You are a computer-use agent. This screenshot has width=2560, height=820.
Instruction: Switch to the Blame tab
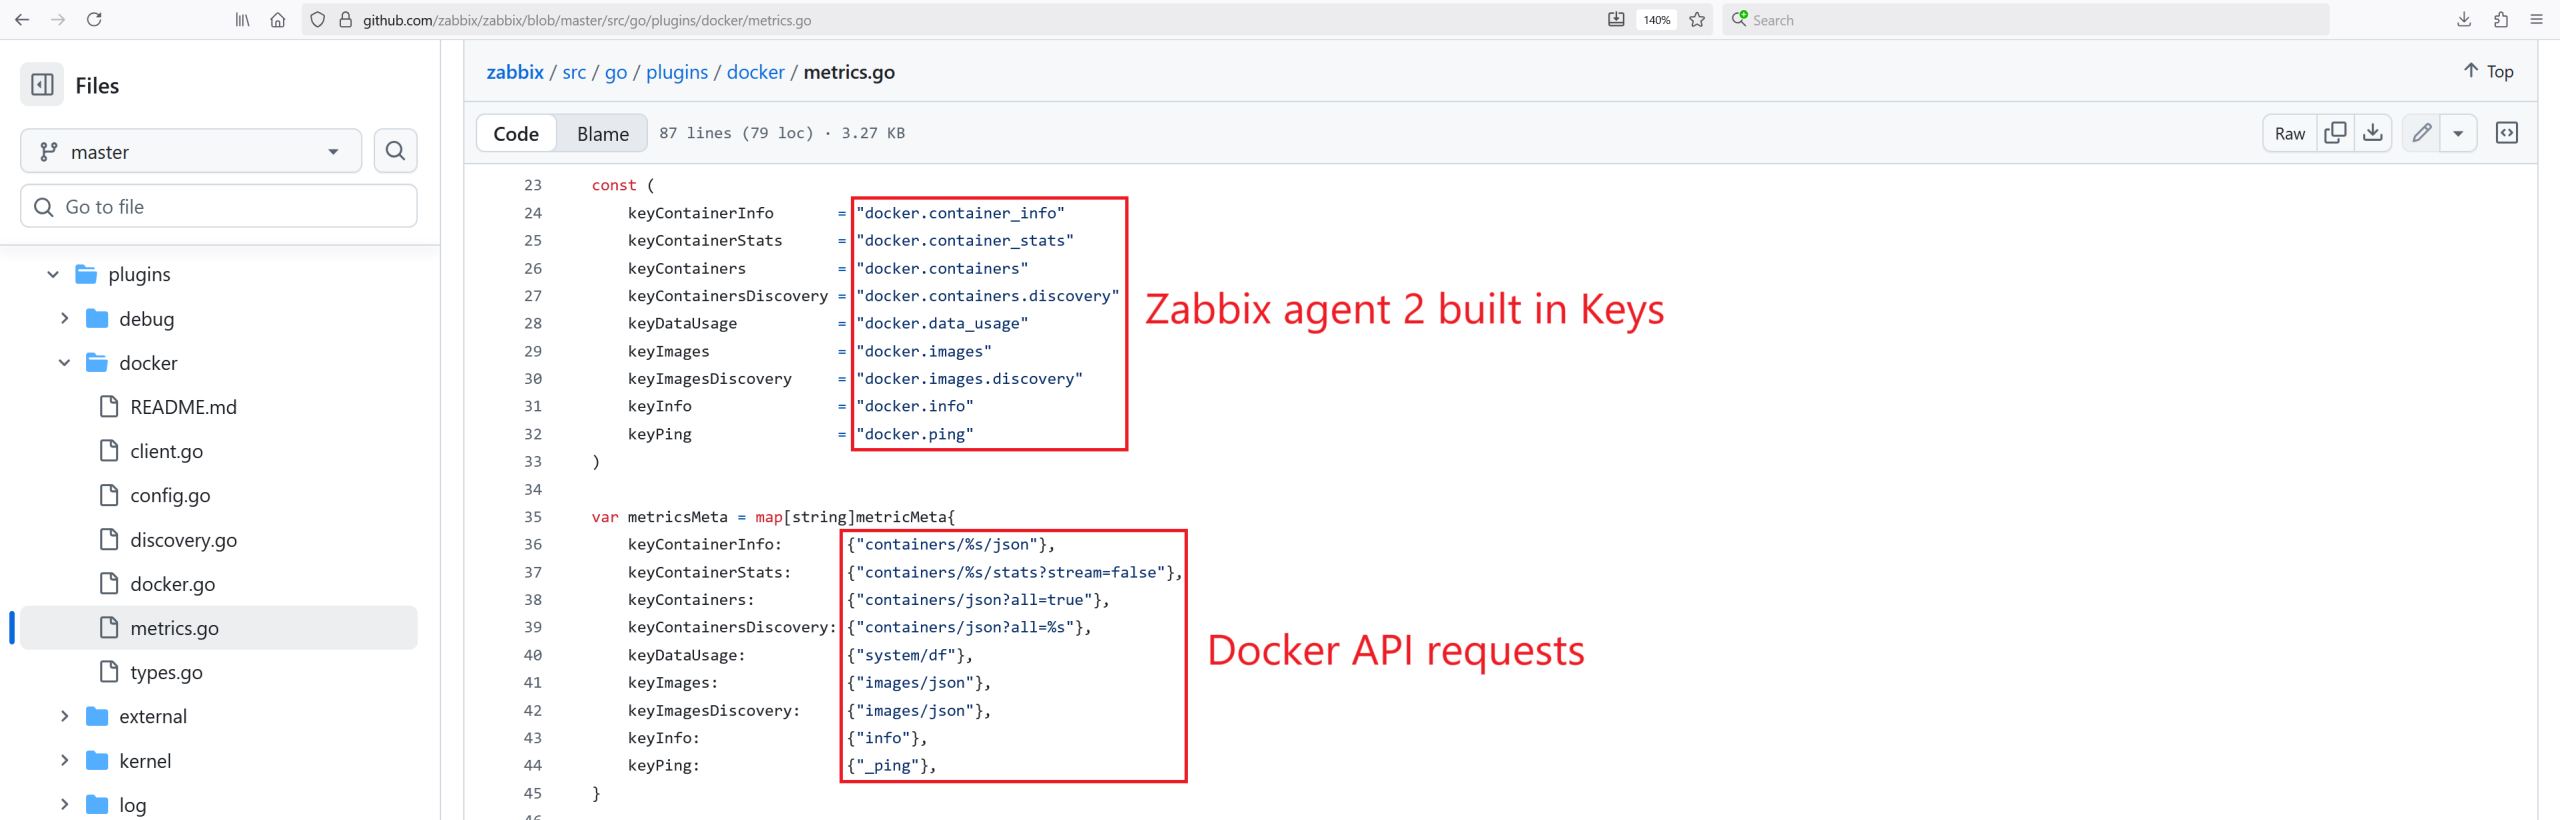[602, 134]
